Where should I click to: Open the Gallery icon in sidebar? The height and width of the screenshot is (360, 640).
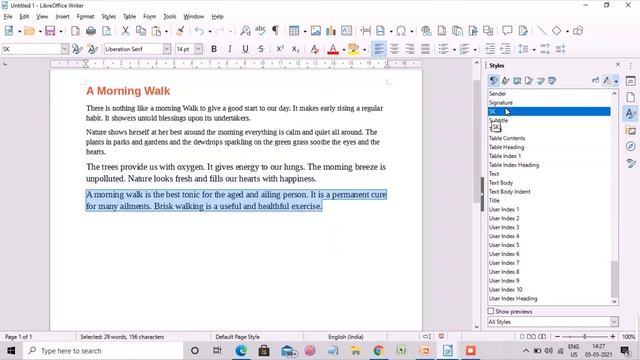[631, 130]
